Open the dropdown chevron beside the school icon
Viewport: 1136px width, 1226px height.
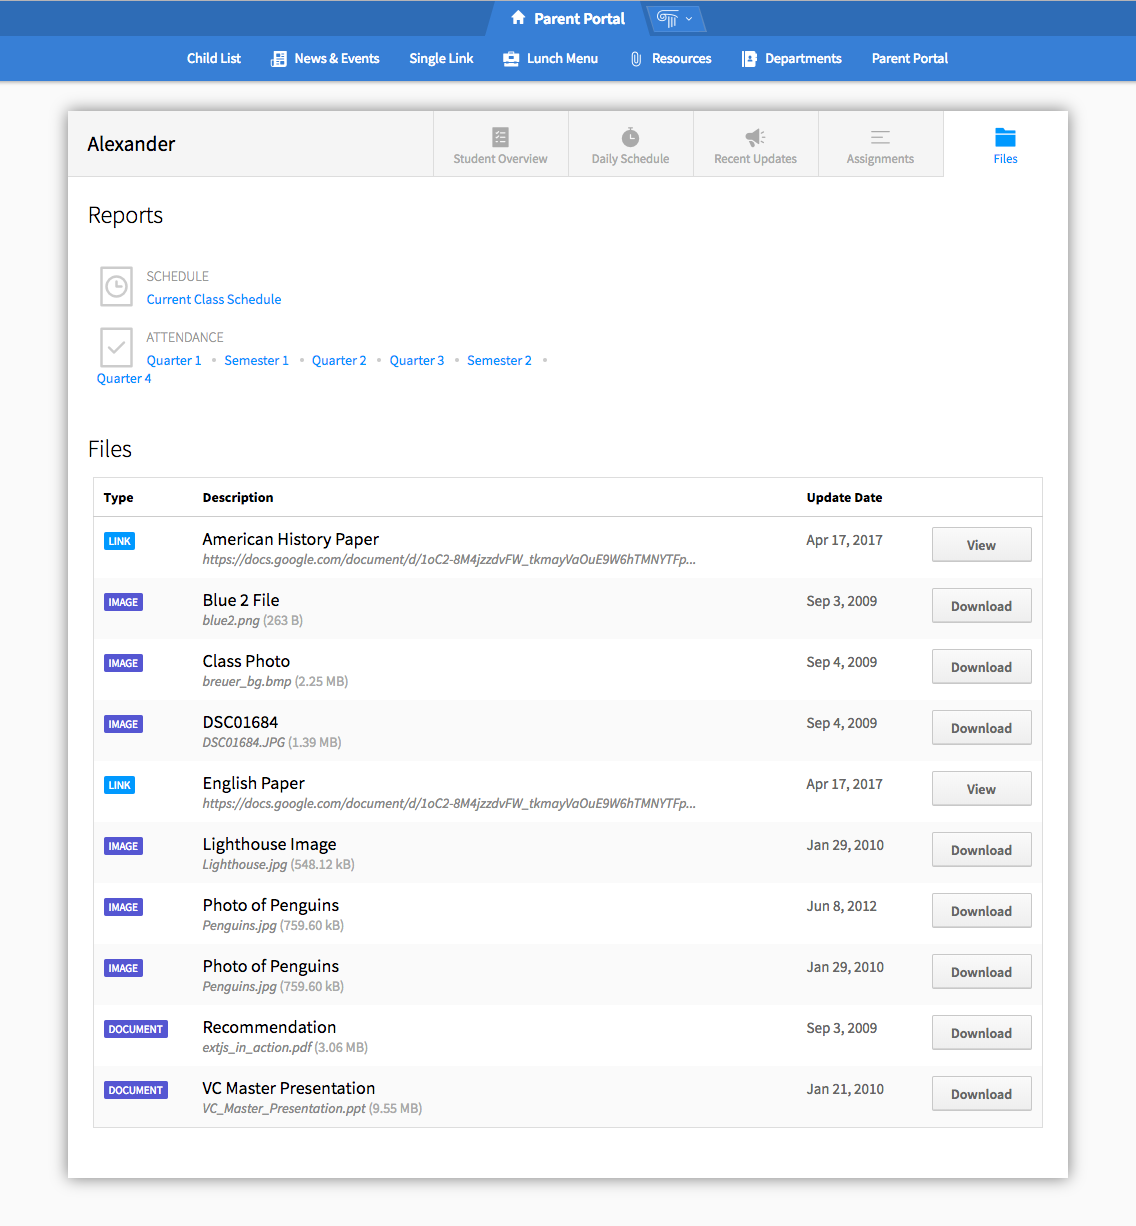[689, 17]
